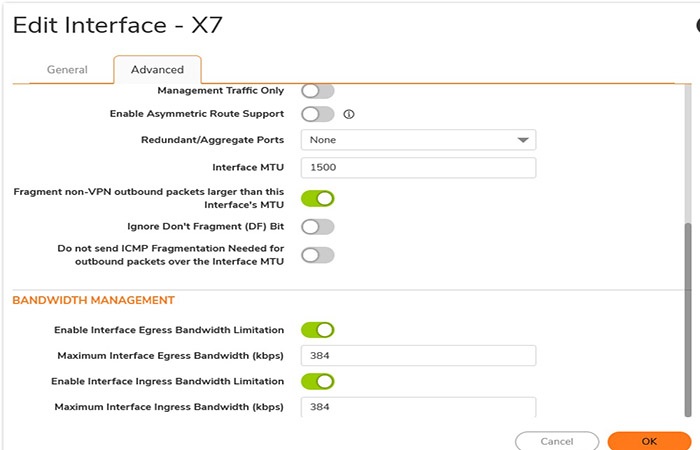Click the vertical scrollbar thumb
700x450 pixels.
[688, 320]
